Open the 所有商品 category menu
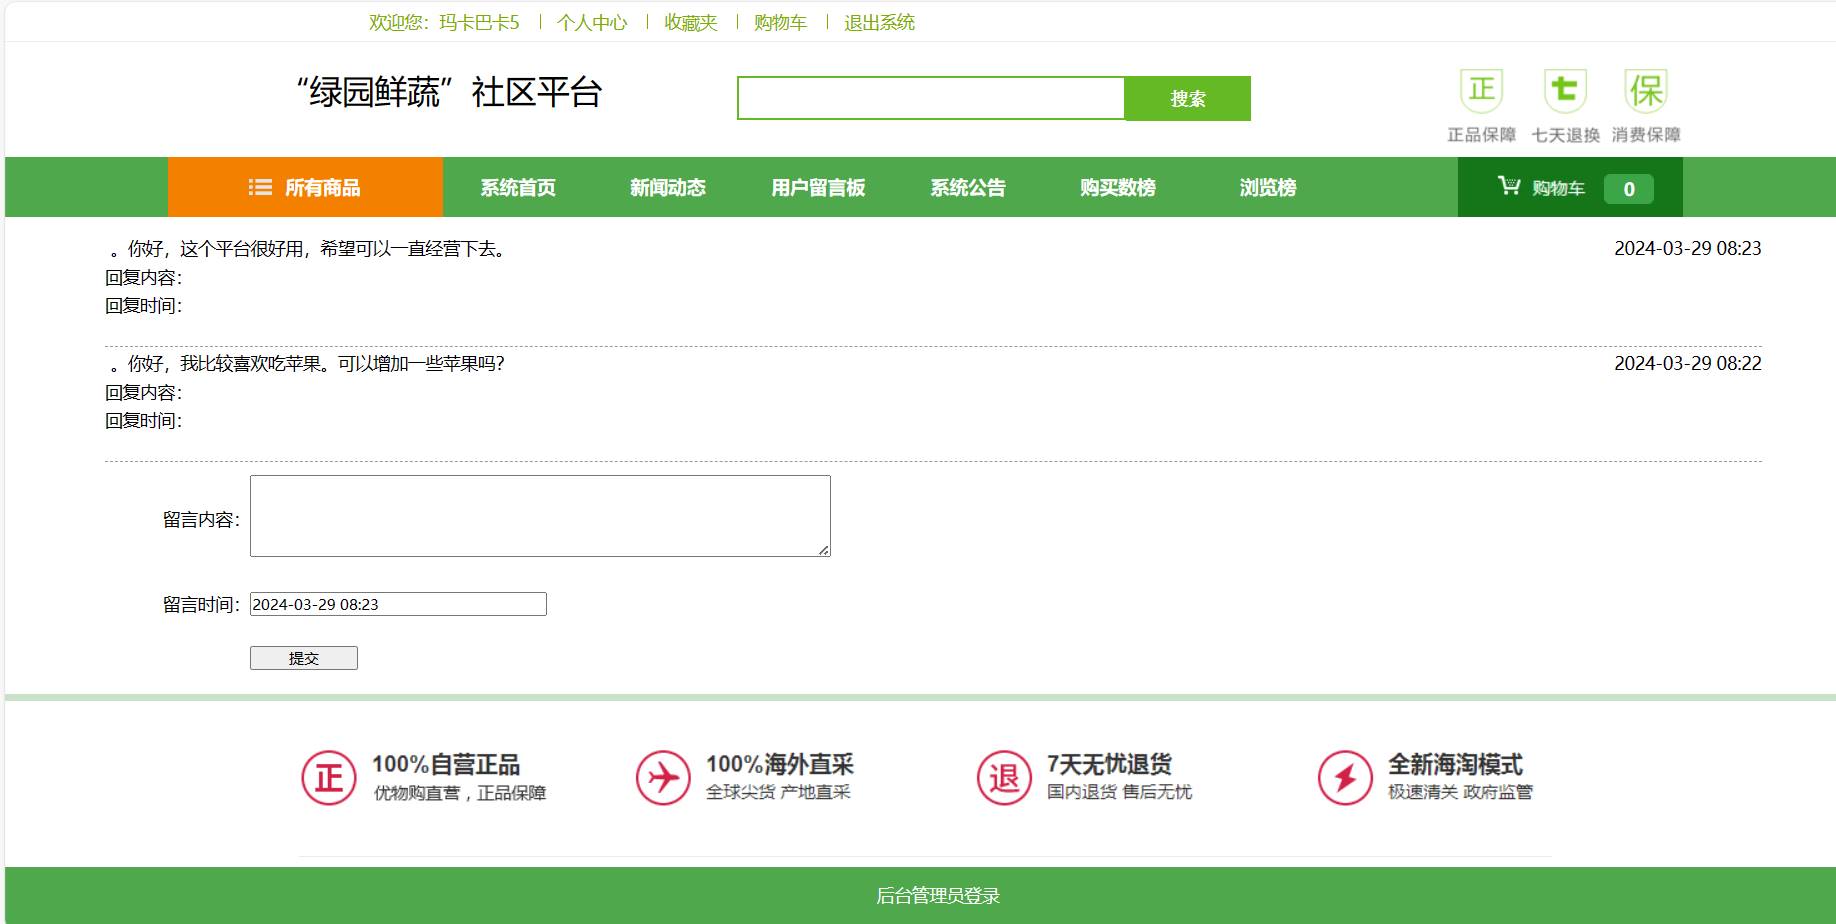The image size is (1836, 924). pyautogui.click(x=305, y=187)
